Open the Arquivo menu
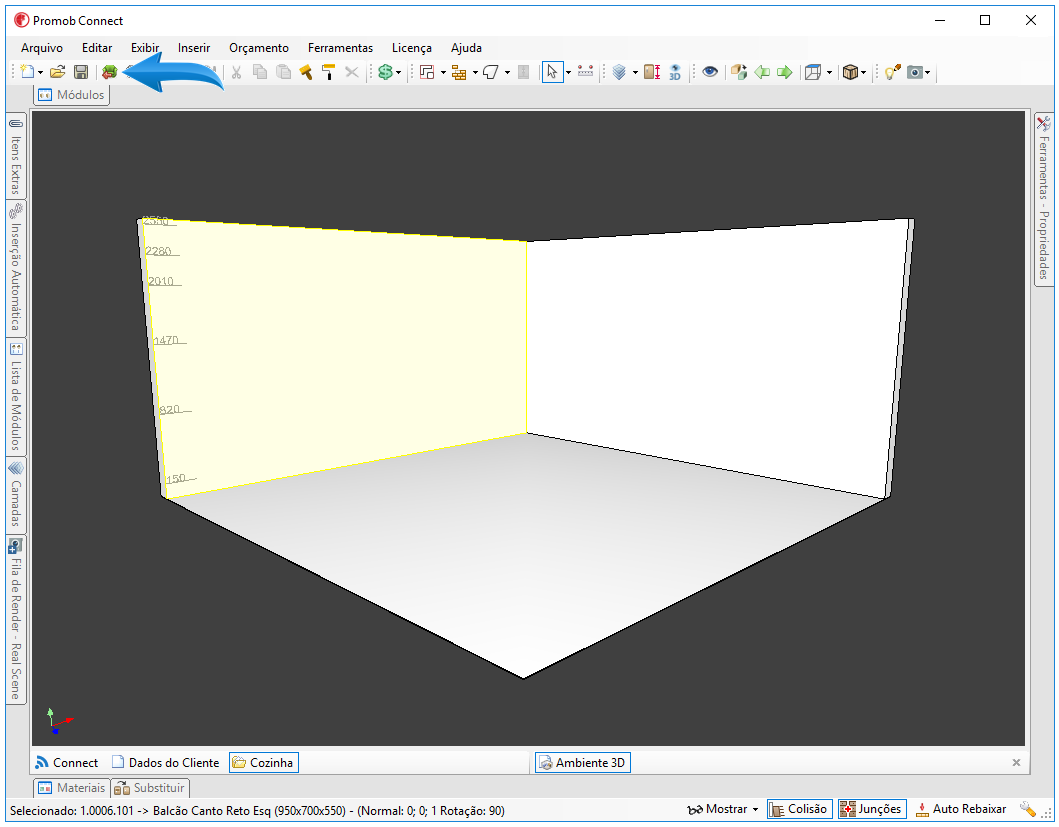This screenshot has width=1059, height=827. point(42,48)
